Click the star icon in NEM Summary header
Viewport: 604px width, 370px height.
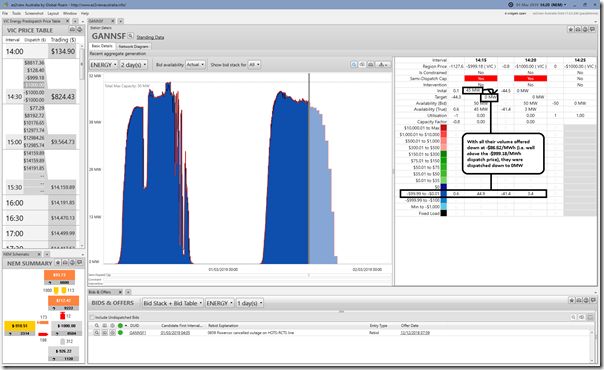pos(58,263)
